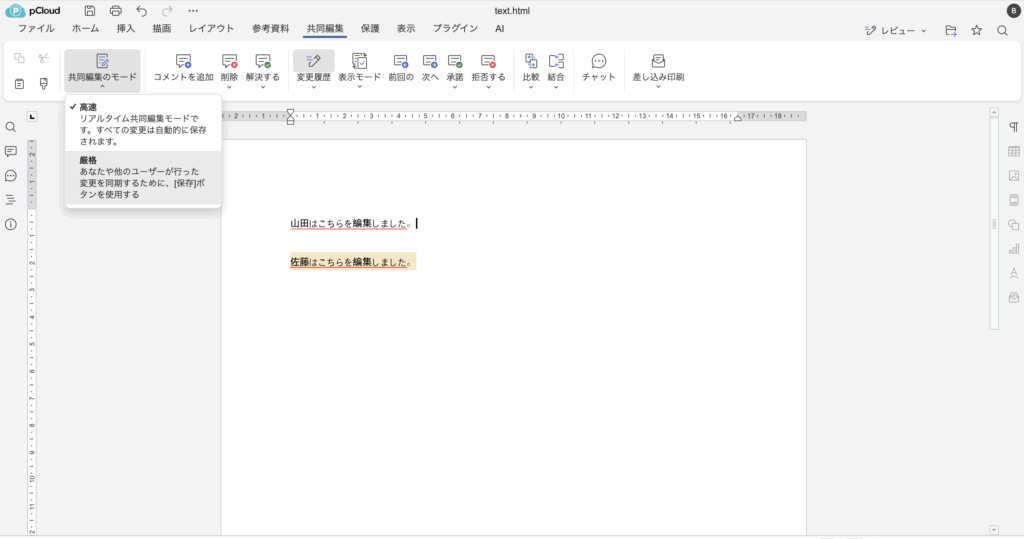Redo the last undone action
The width and height of the screenshot is (1024, 539).
pyautogui.click(x=167, y=10)
